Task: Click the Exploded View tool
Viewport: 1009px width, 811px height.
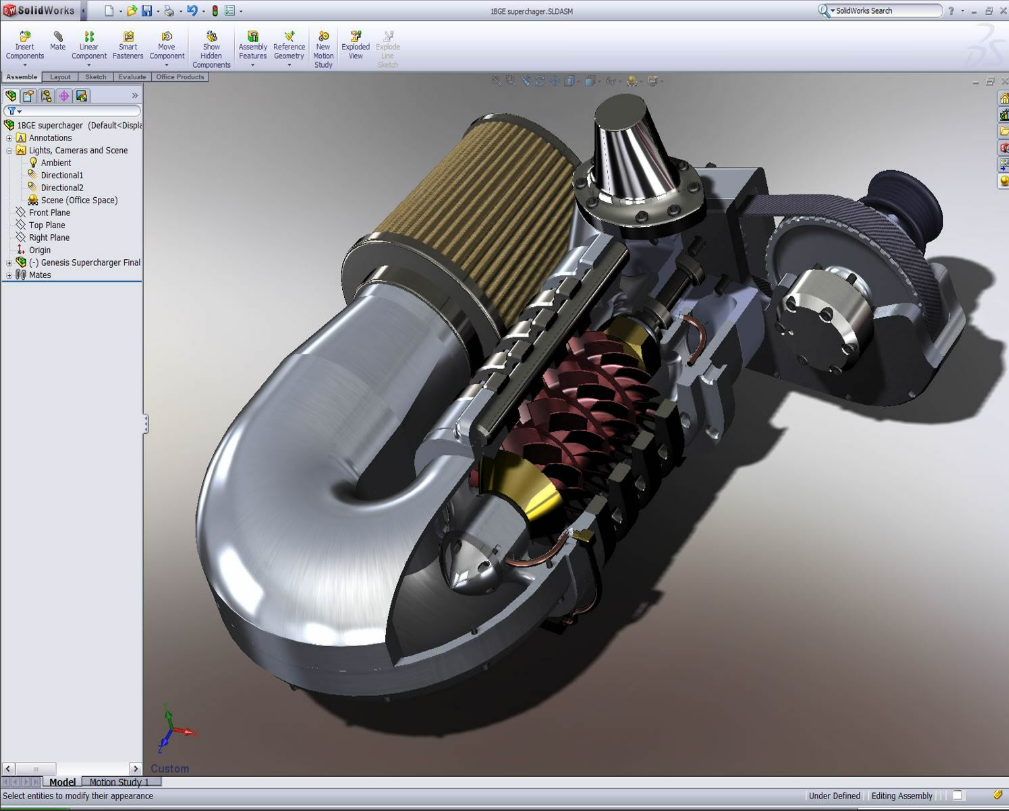Action: [x=356, y=45]
